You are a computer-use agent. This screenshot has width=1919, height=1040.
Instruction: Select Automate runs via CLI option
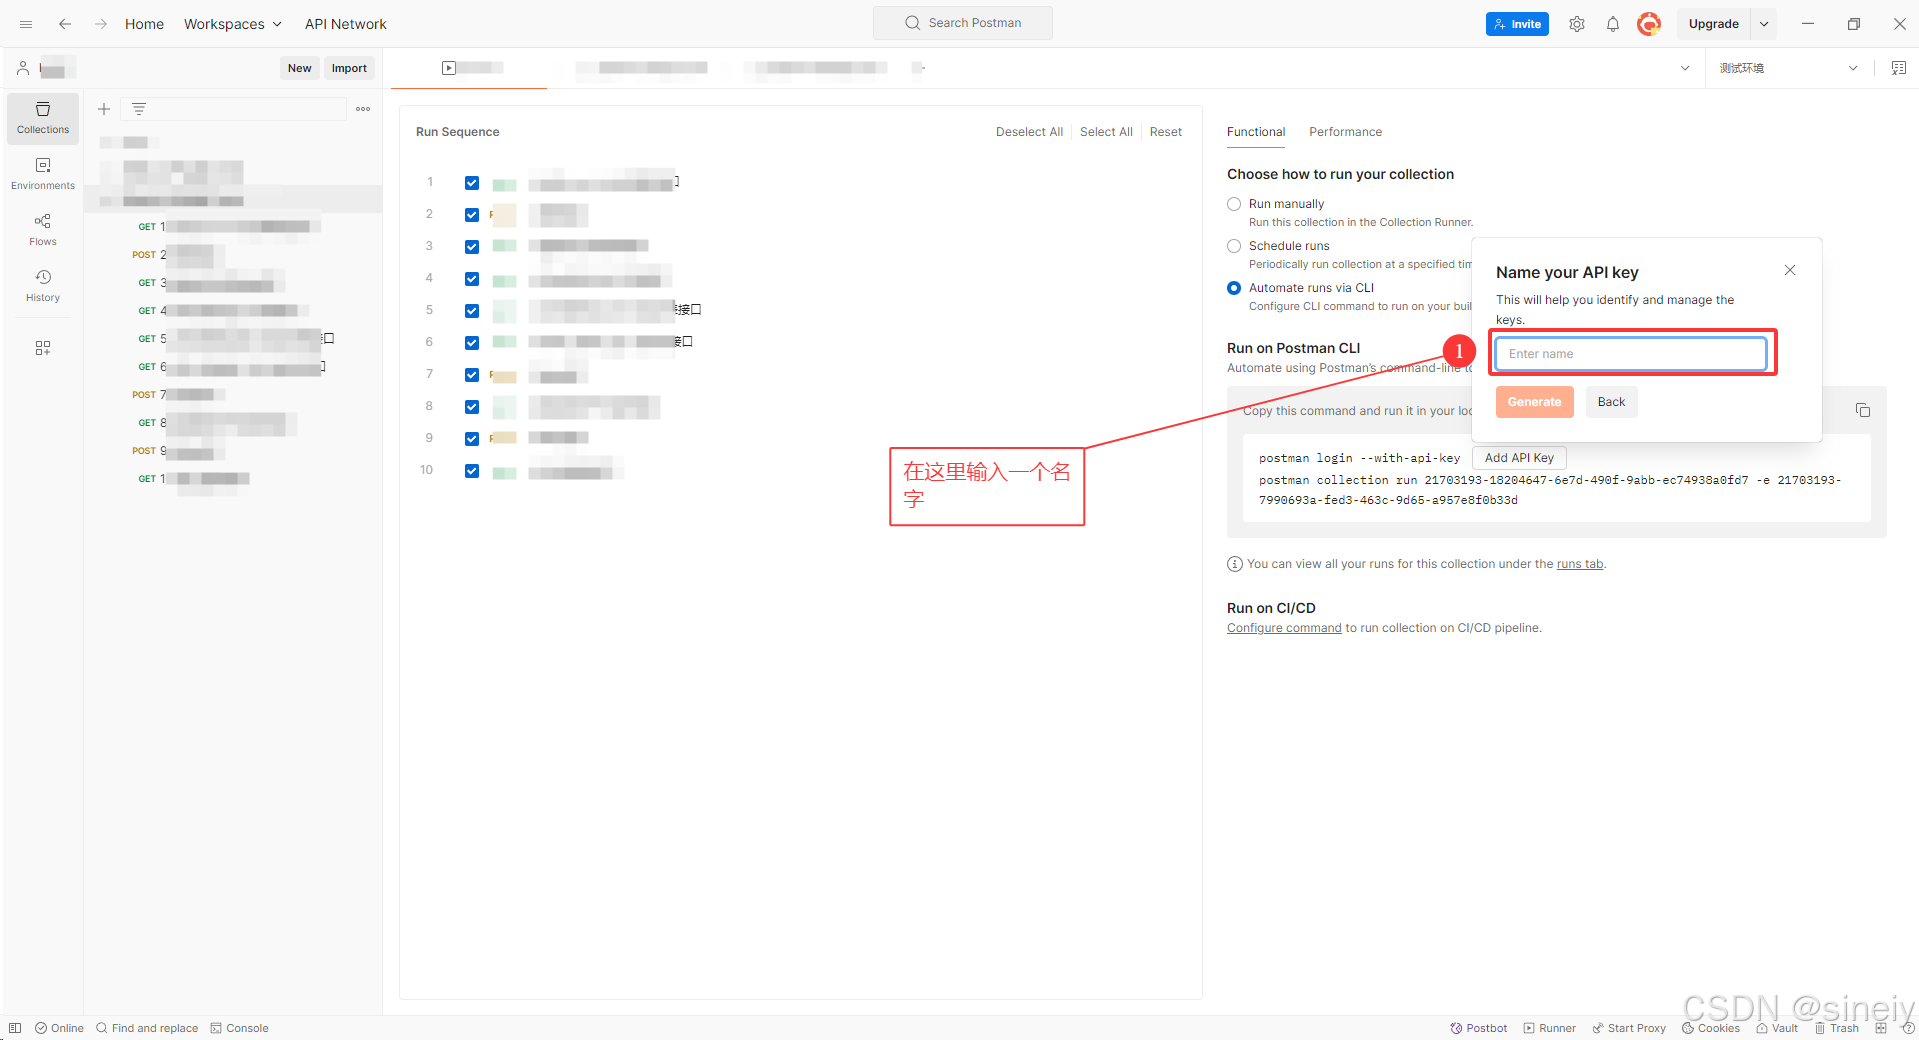pos(1234,288)
